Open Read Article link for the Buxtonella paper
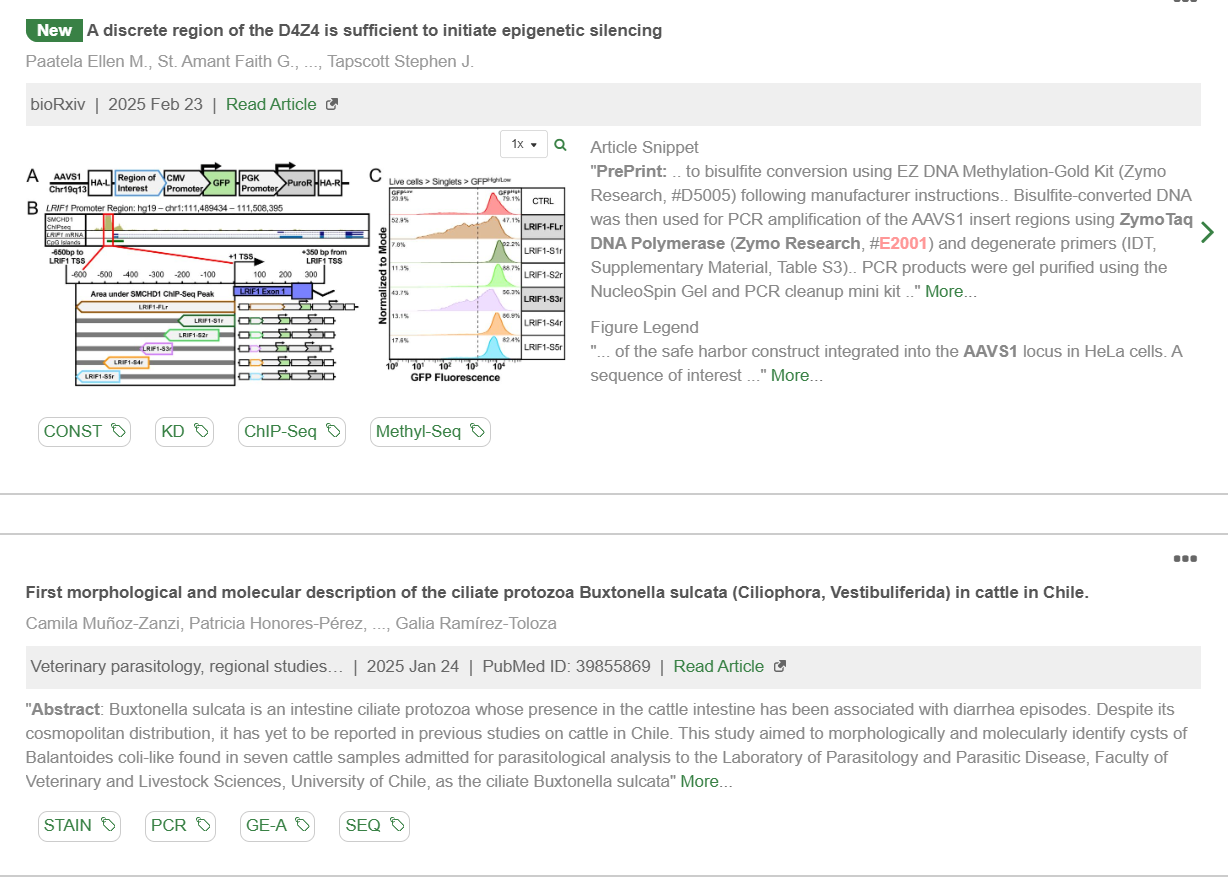This screenshot has width=1228, height=877. click(718, 667)
